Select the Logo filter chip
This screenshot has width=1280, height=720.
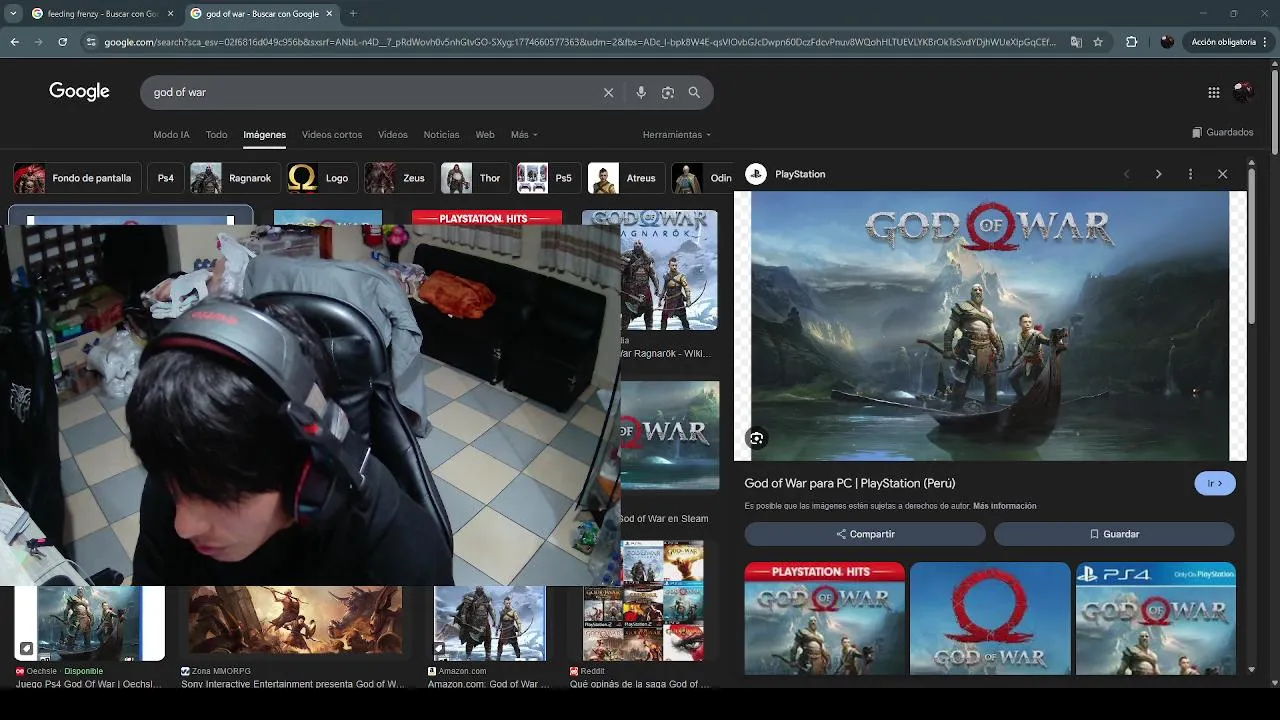click(324, 178)
